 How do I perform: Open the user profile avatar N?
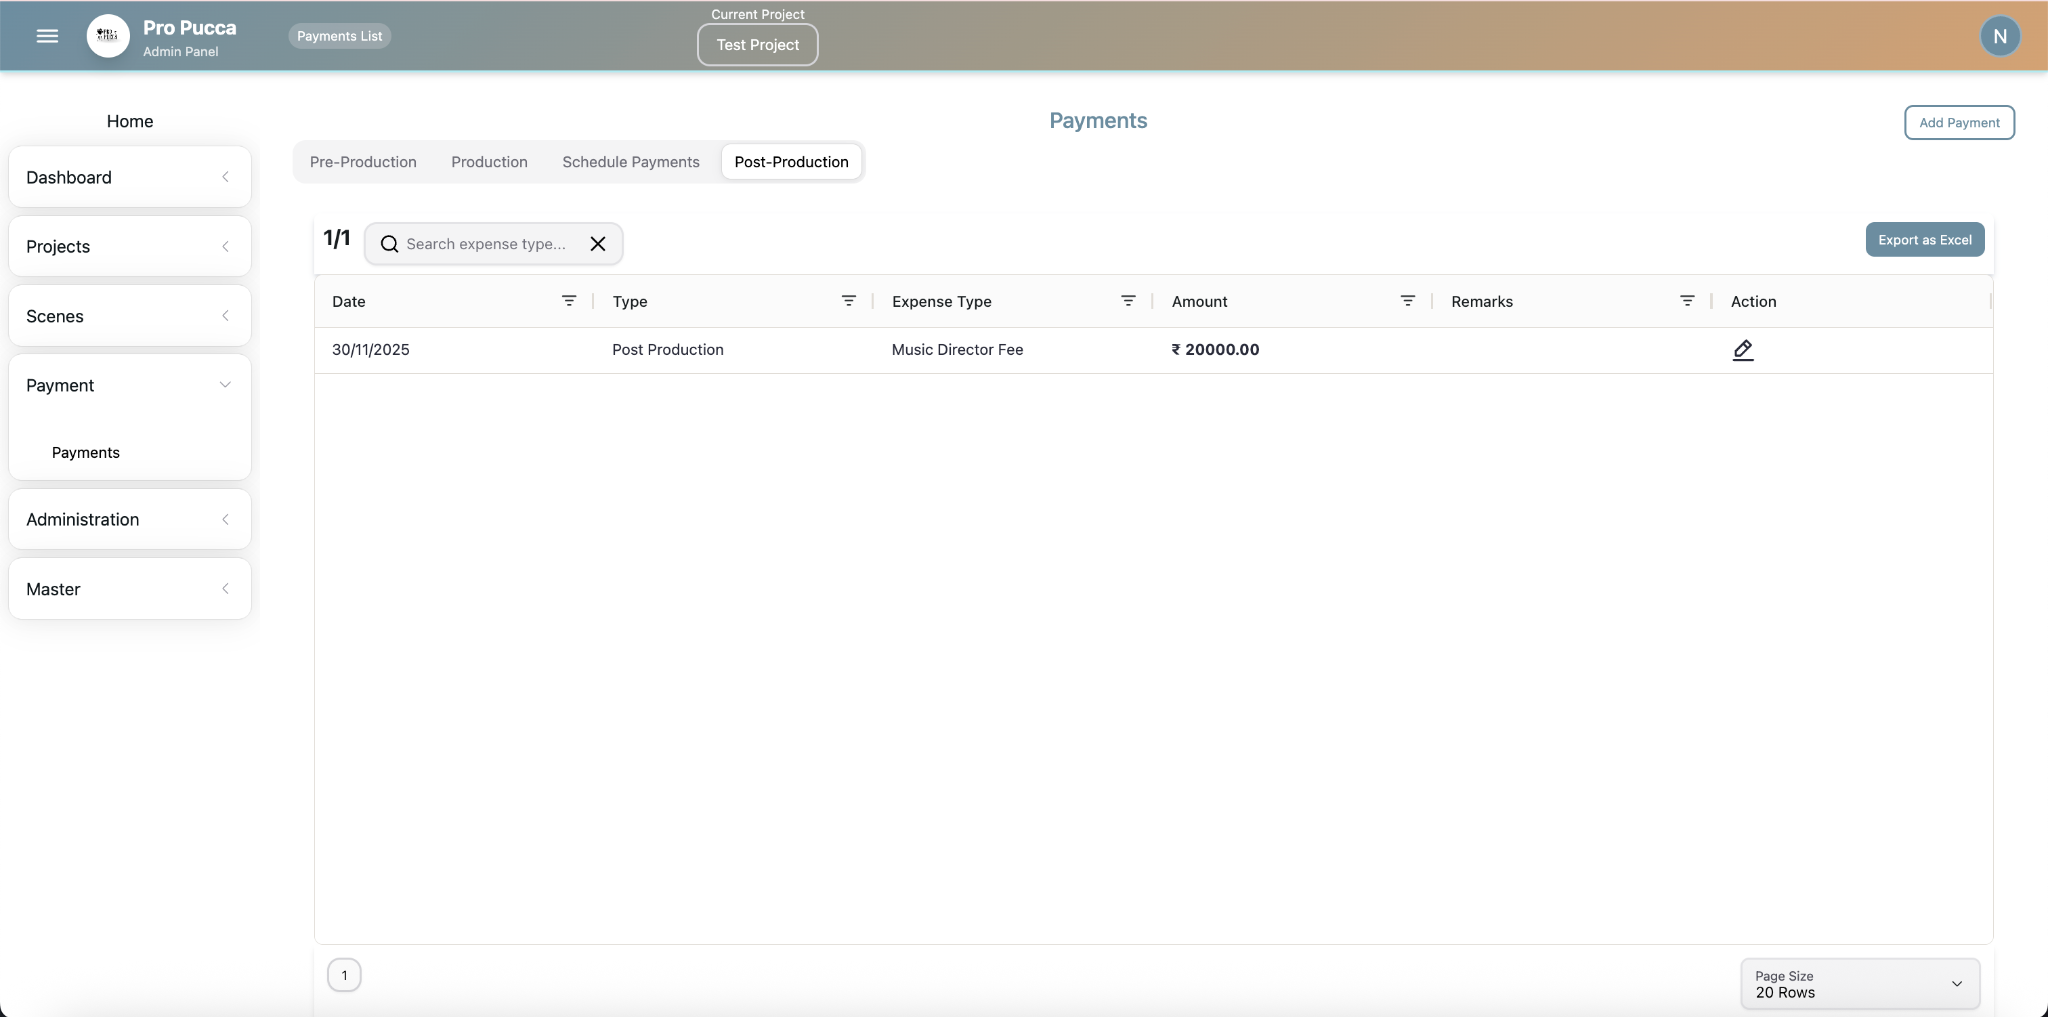coord(2000,36)
